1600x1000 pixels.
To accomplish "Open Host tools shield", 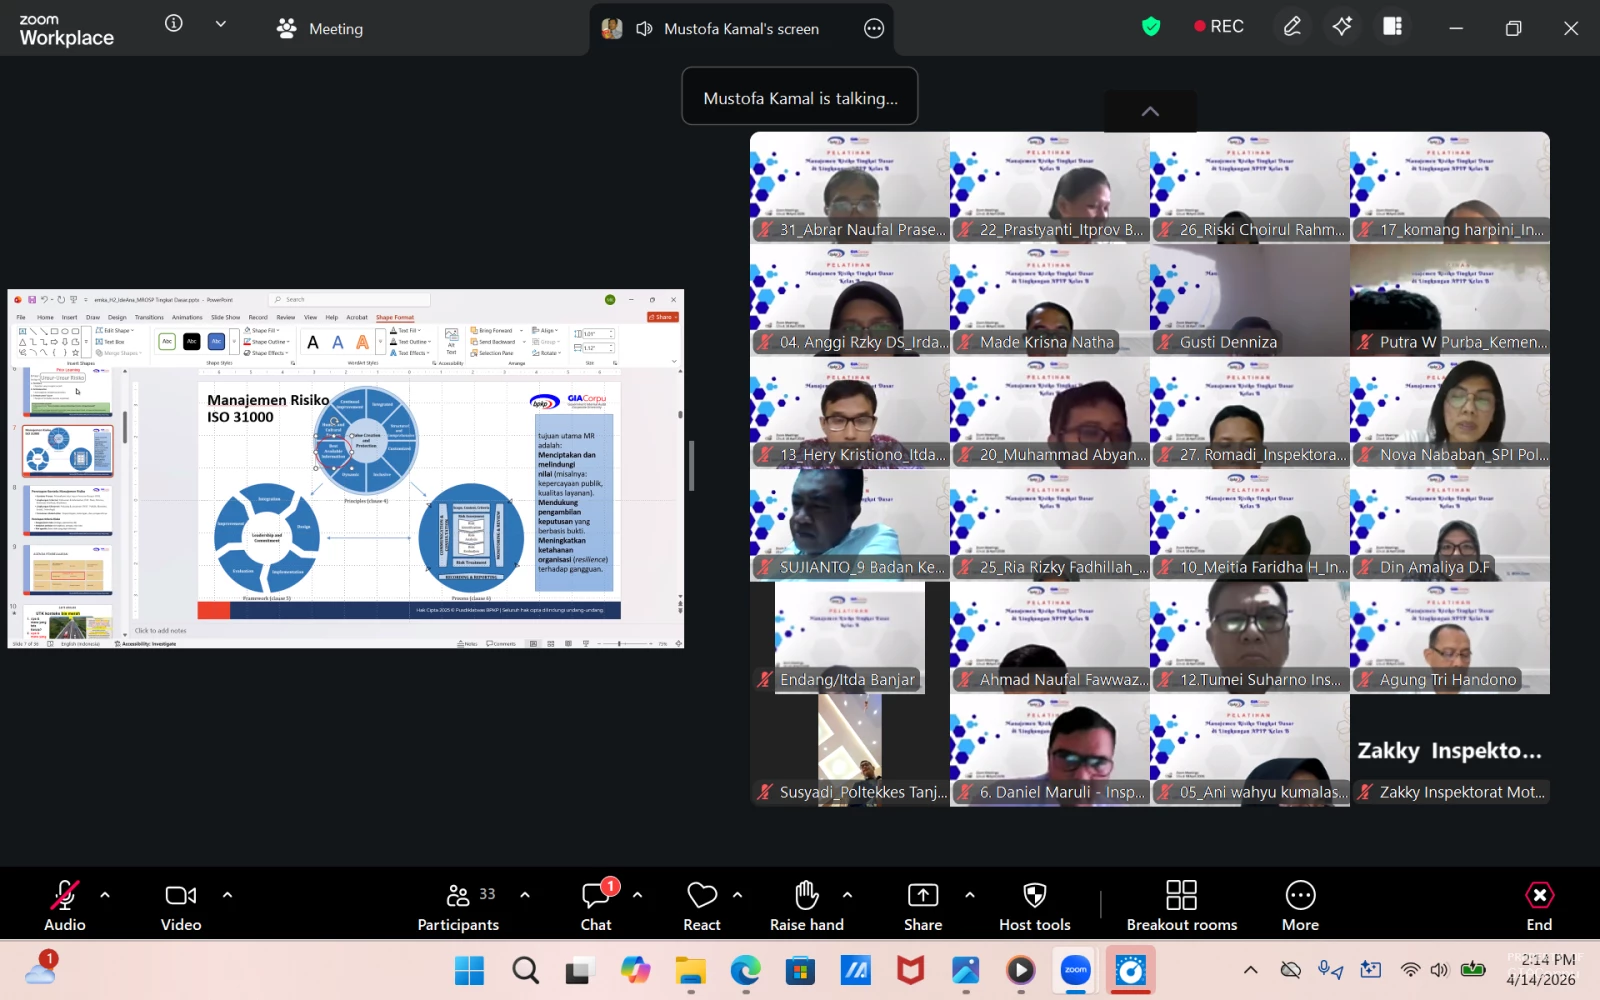I will [x=1034, y=906].
